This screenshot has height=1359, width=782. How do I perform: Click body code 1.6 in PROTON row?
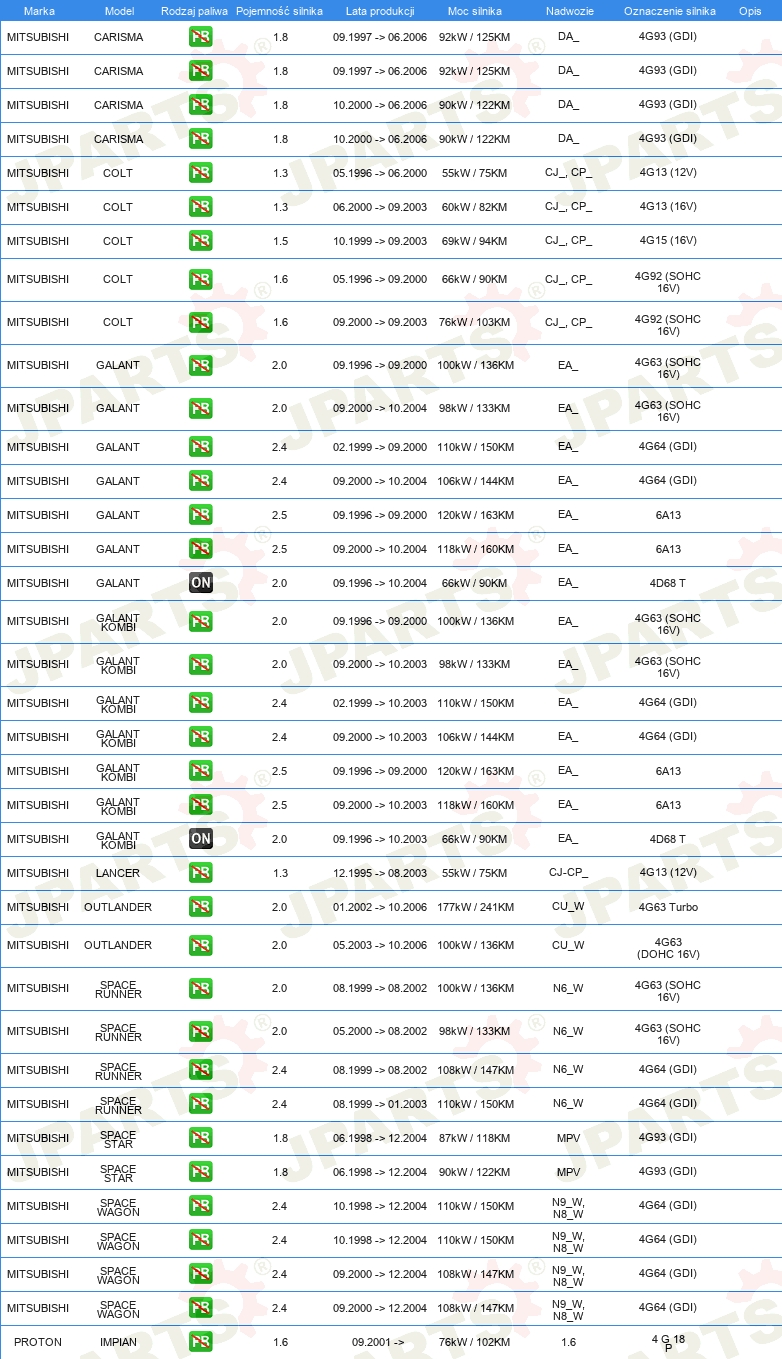click(x=568, y=1342)
